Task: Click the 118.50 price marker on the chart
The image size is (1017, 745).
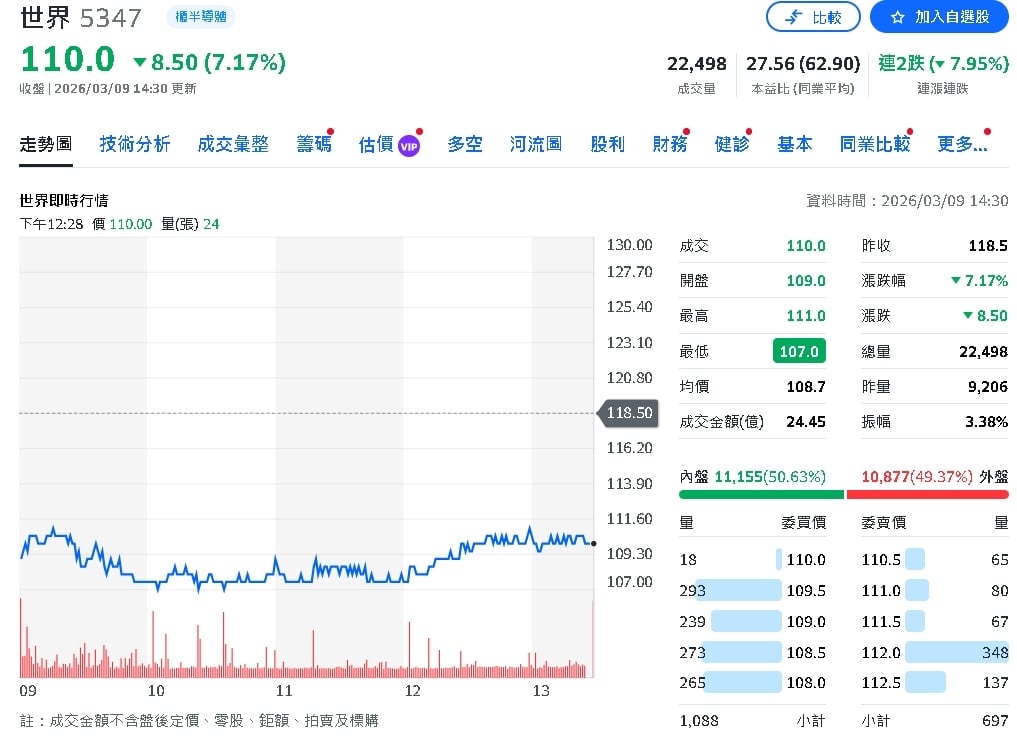Action: coord(628,412)
